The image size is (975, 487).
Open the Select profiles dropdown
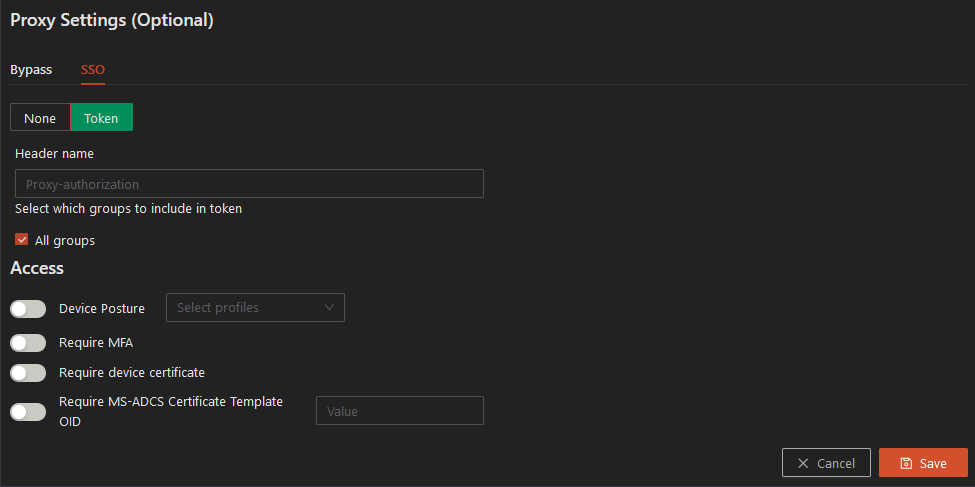[x=255, y=308]
